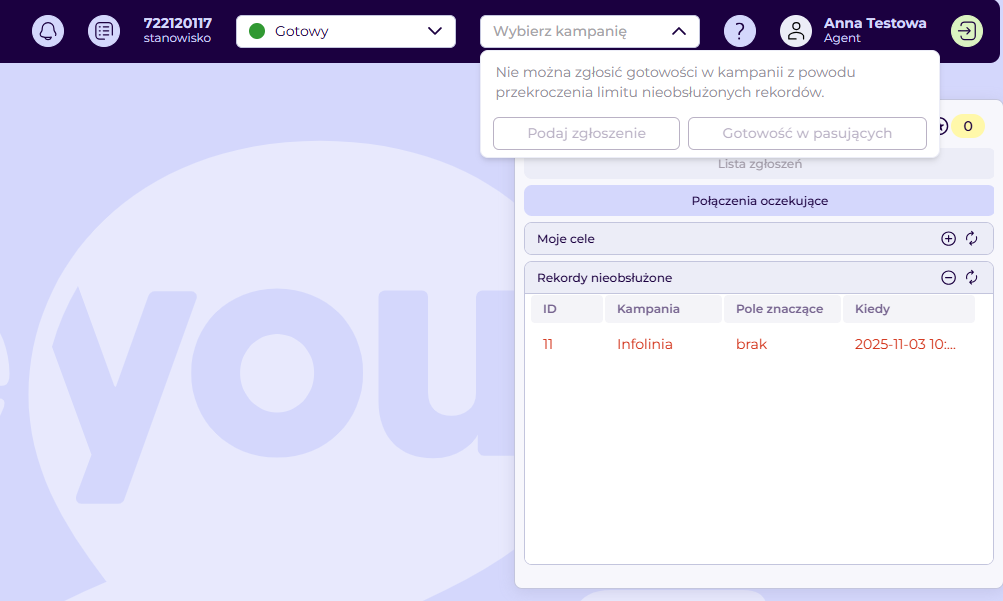The height and width of the screenshot is (601, 1003).
Task: Refresh the Moje cele section
Action: [972, 238]
